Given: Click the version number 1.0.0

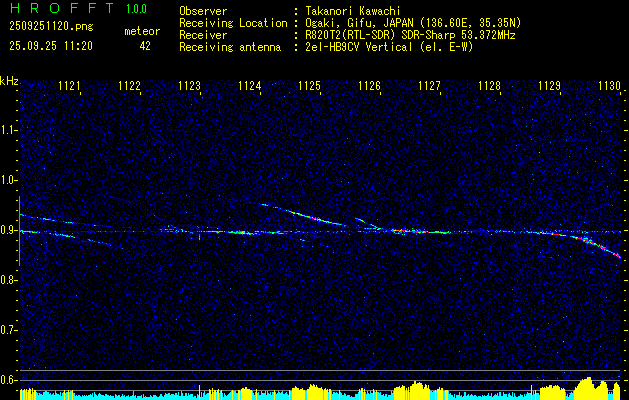Looking at the screenshot, I should (136, 8).
